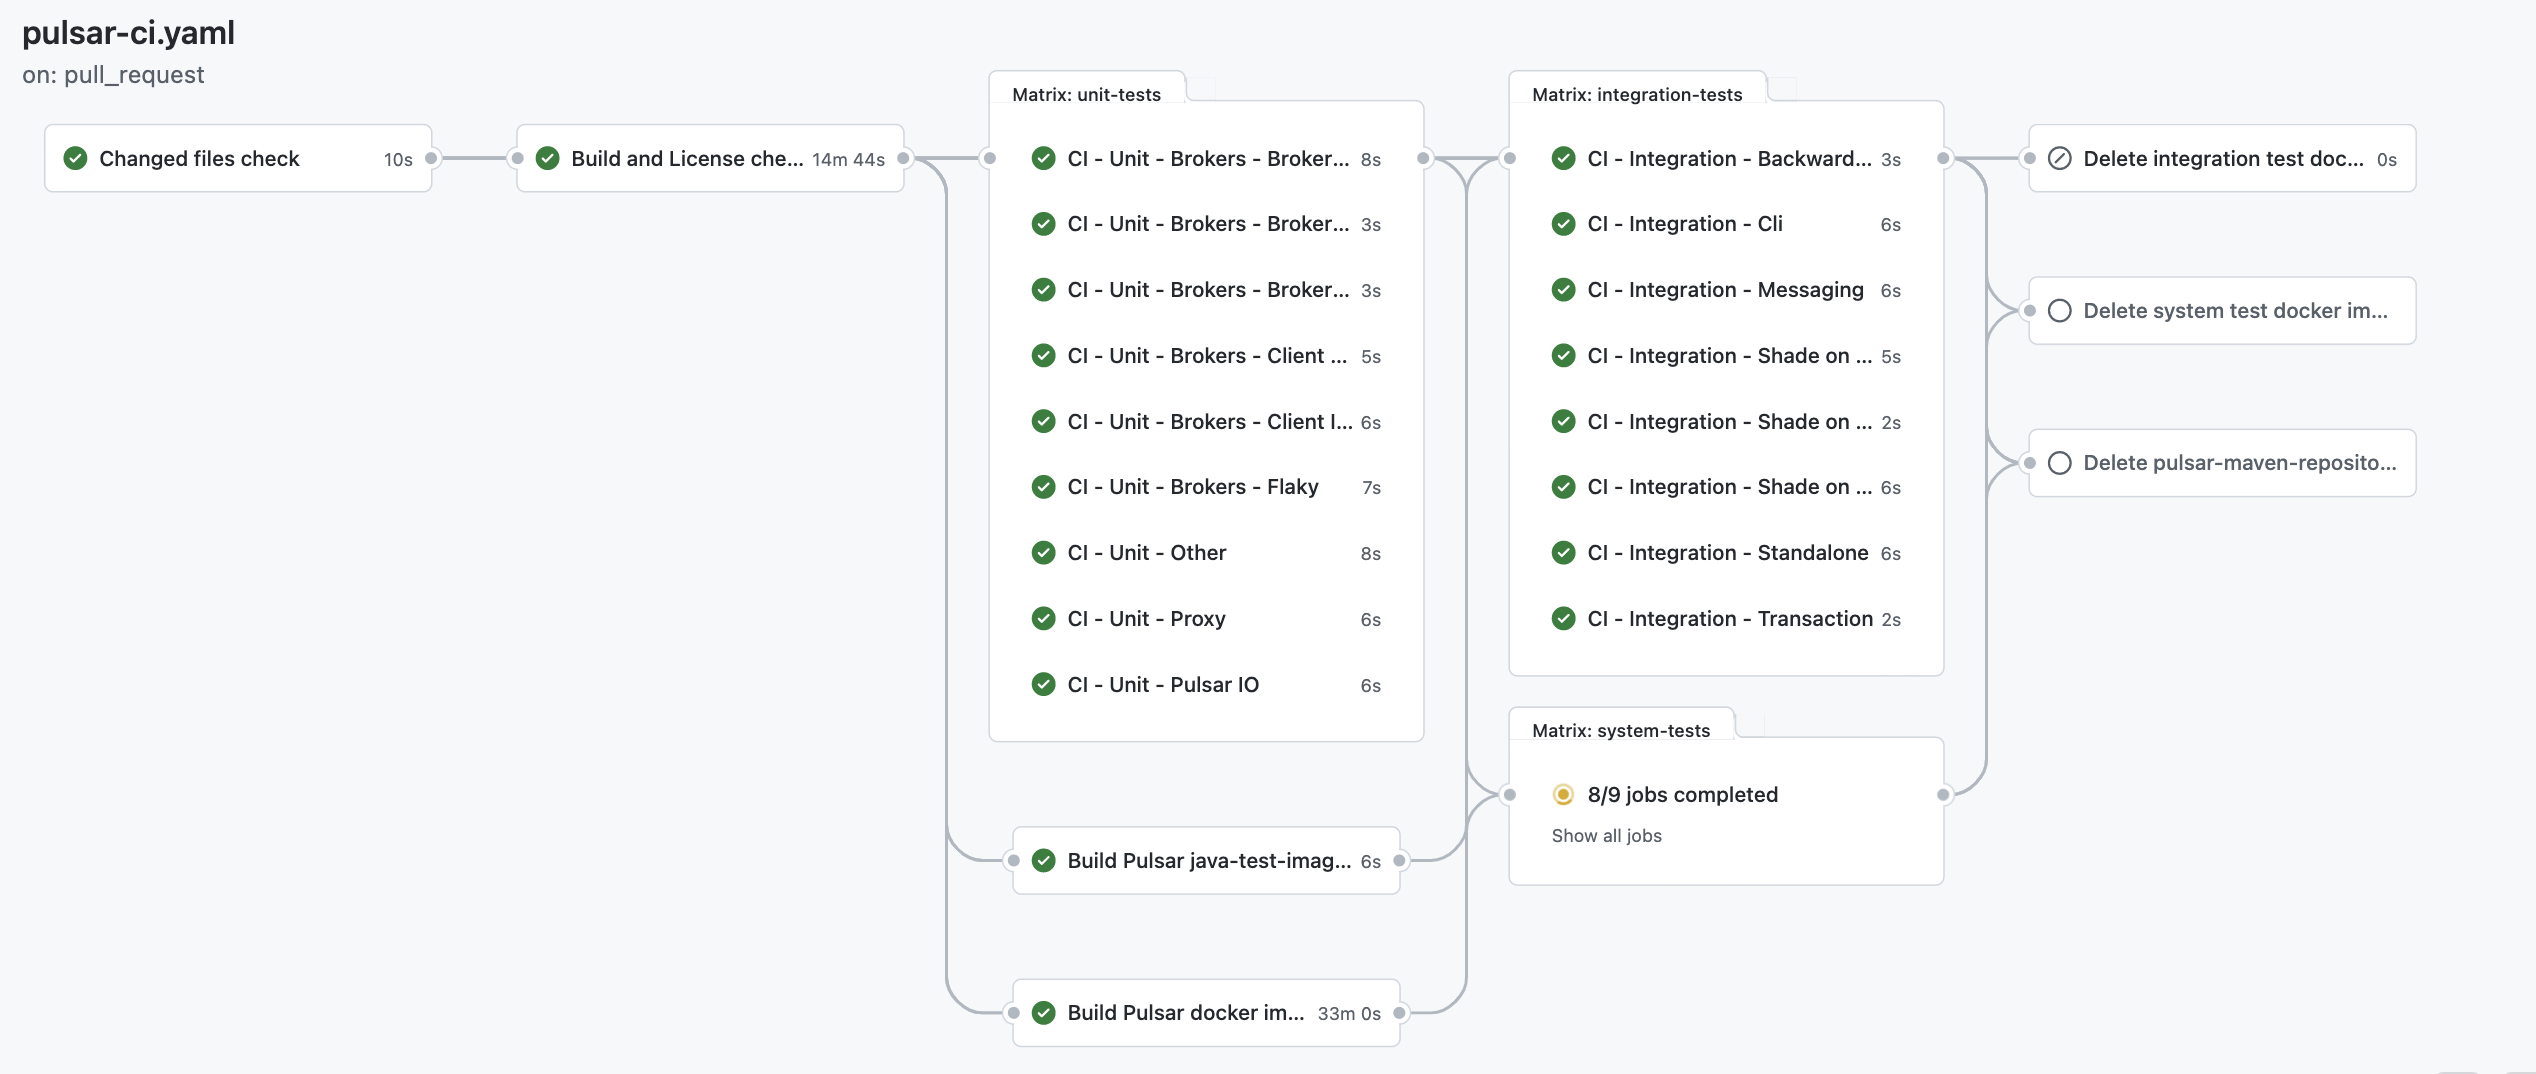Open the Build Pulsar java-test-imag... job
Screen dimensions: 2536x1074
[x=1206, y=861]
